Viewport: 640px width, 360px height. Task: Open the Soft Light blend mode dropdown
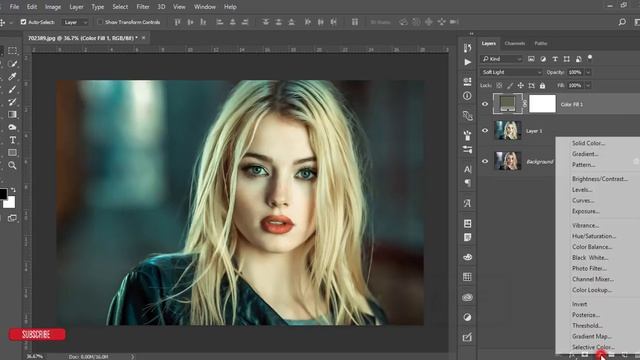click(x=511, y=72)
